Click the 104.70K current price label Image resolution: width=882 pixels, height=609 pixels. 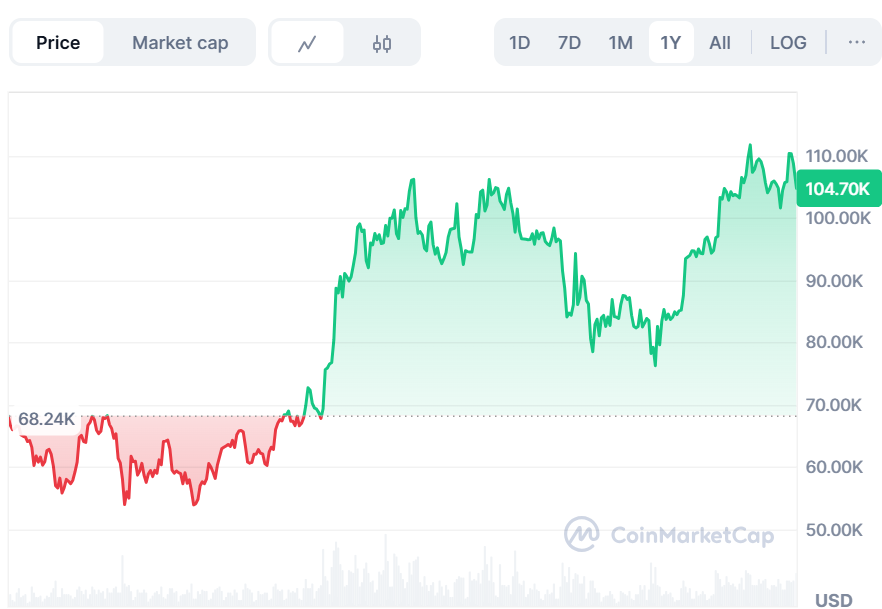838,188
